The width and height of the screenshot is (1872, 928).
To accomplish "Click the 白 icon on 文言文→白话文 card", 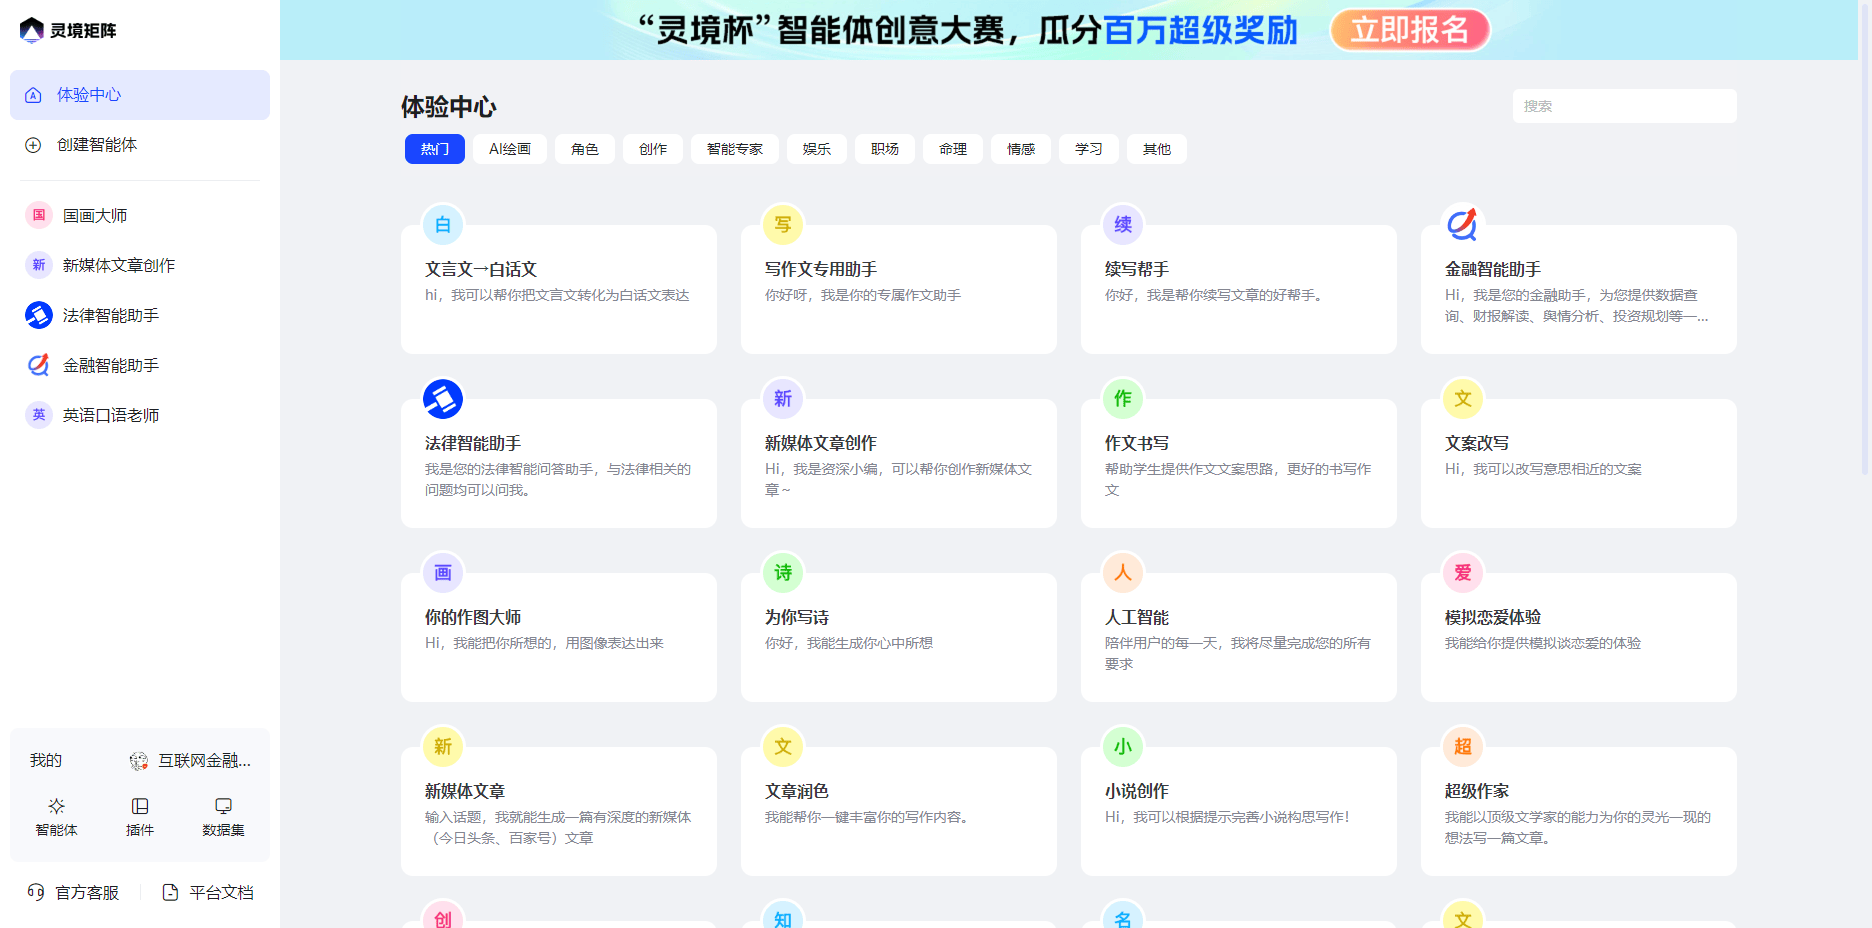I will (x=443, y=225).
